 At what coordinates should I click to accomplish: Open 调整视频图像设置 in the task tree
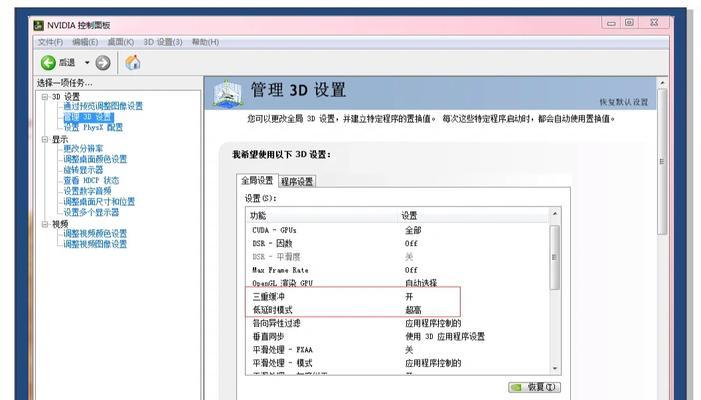coord(95,244)
